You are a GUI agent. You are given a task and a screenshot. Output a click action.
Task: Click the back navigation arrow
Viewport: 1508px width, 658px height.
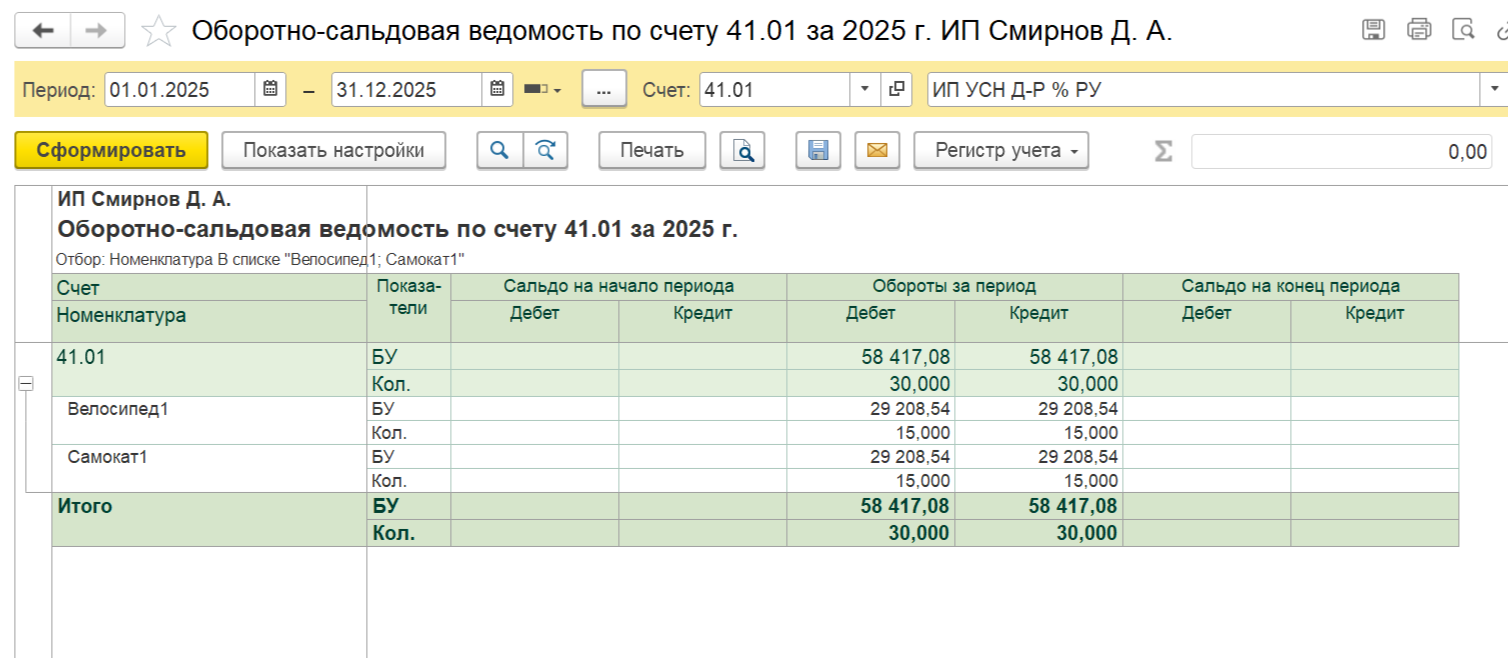(43, 31)
